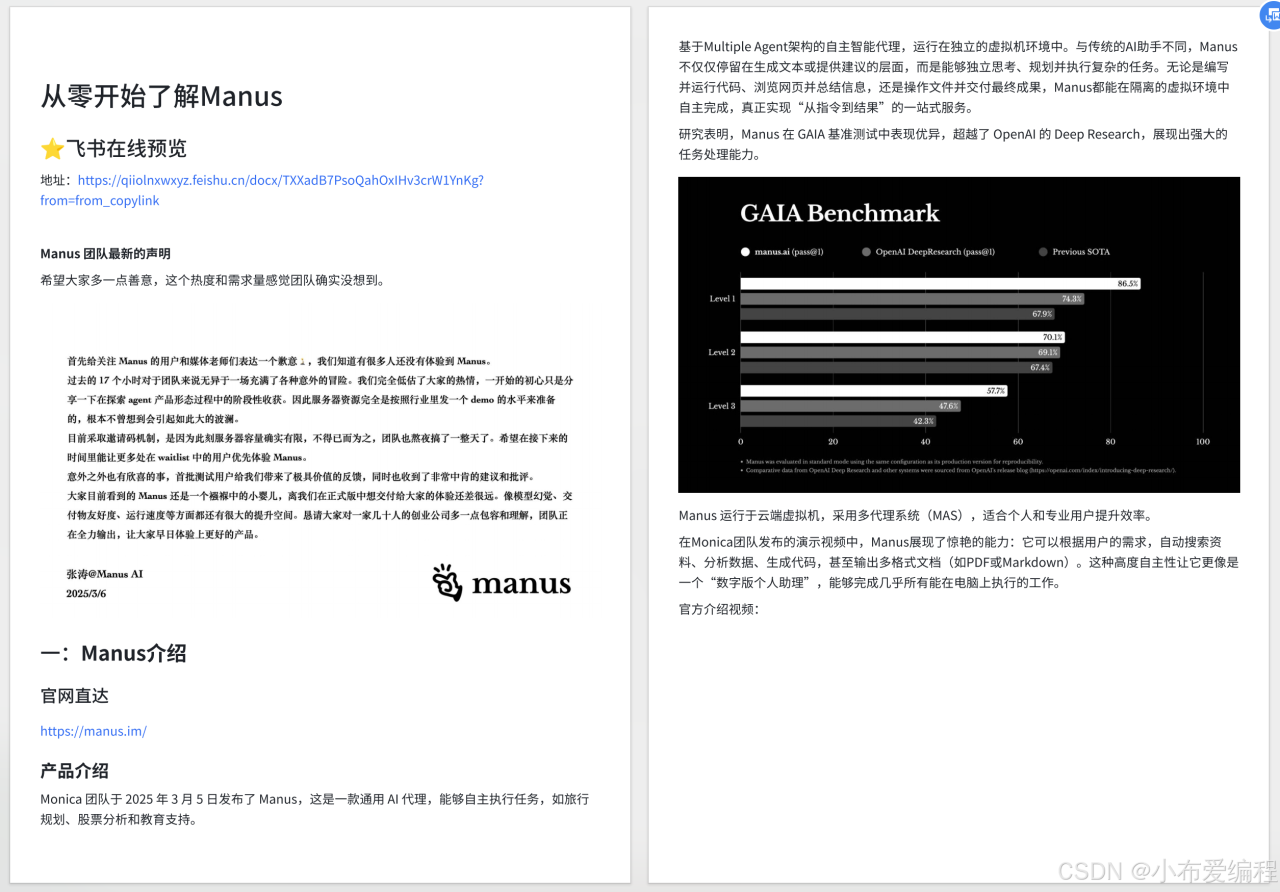This screenshot has width=1280, height=892.
Task: Click the line 'Manus 运行于云端虚拟机'
Action: [915, 516]
